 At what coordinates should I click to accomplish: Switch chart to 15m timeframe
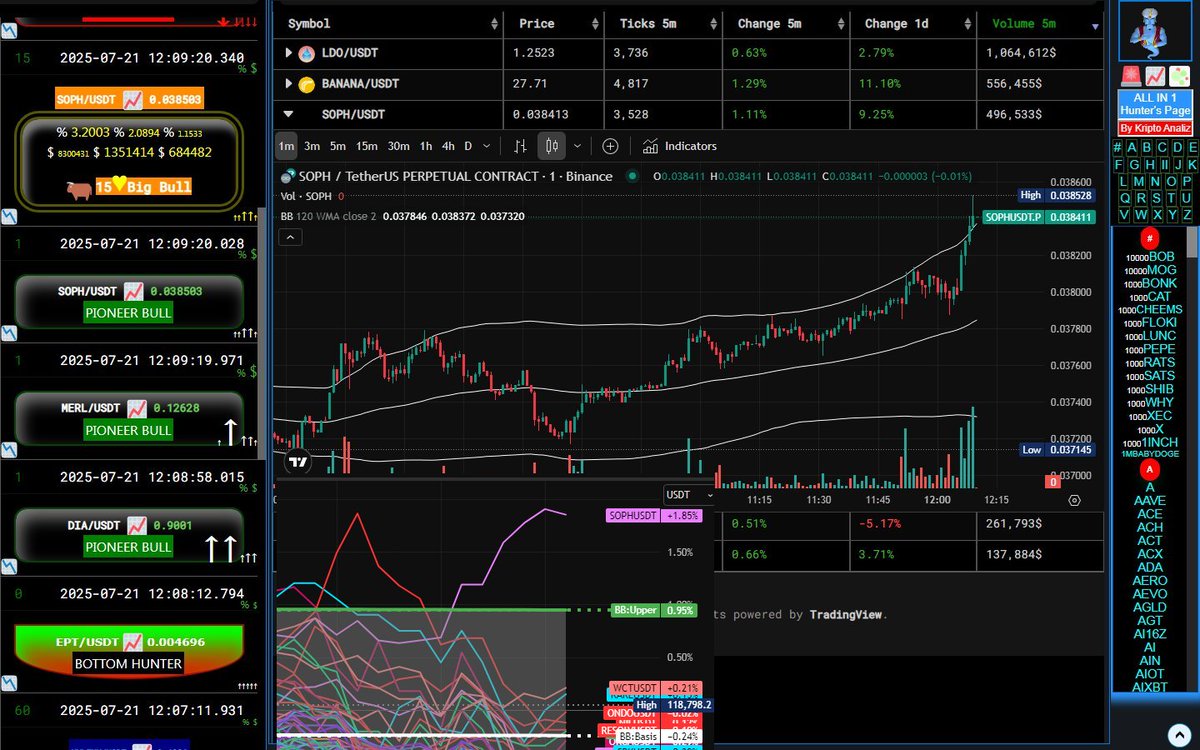coord(367,146)
